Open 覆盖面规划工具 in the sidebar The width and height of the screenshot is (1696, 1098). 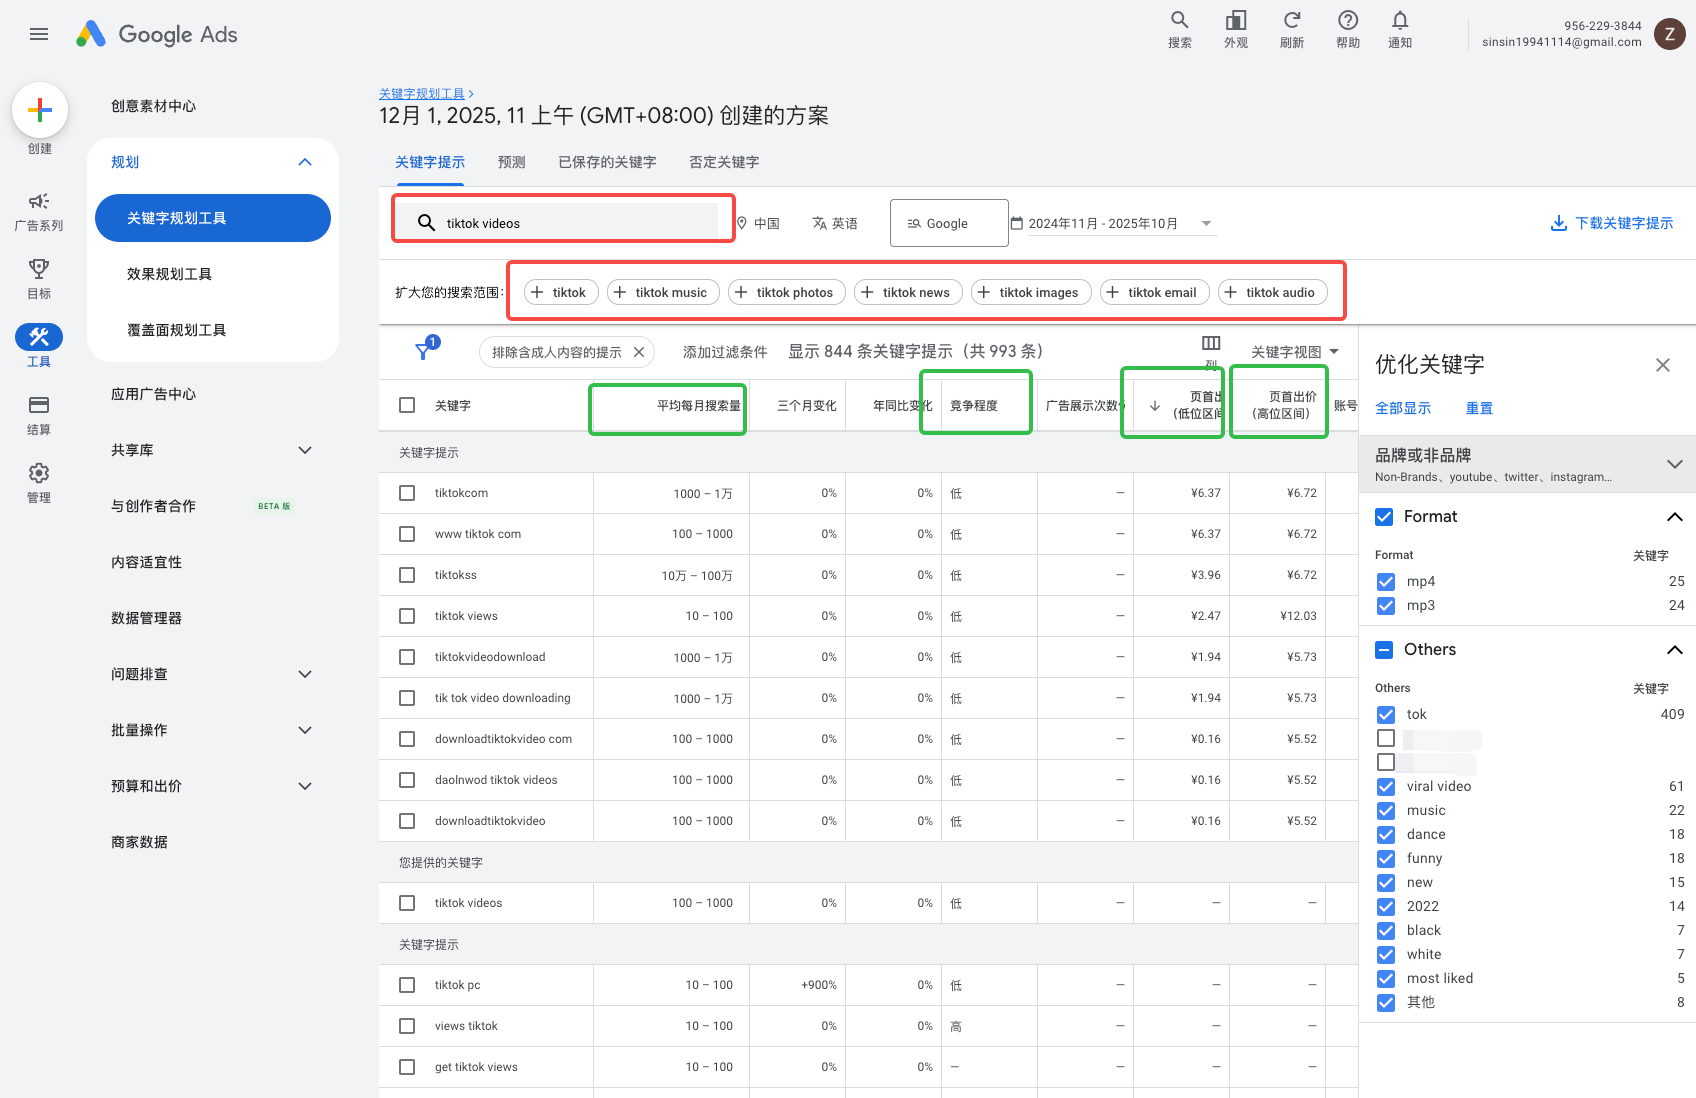(x=176, y=330)
